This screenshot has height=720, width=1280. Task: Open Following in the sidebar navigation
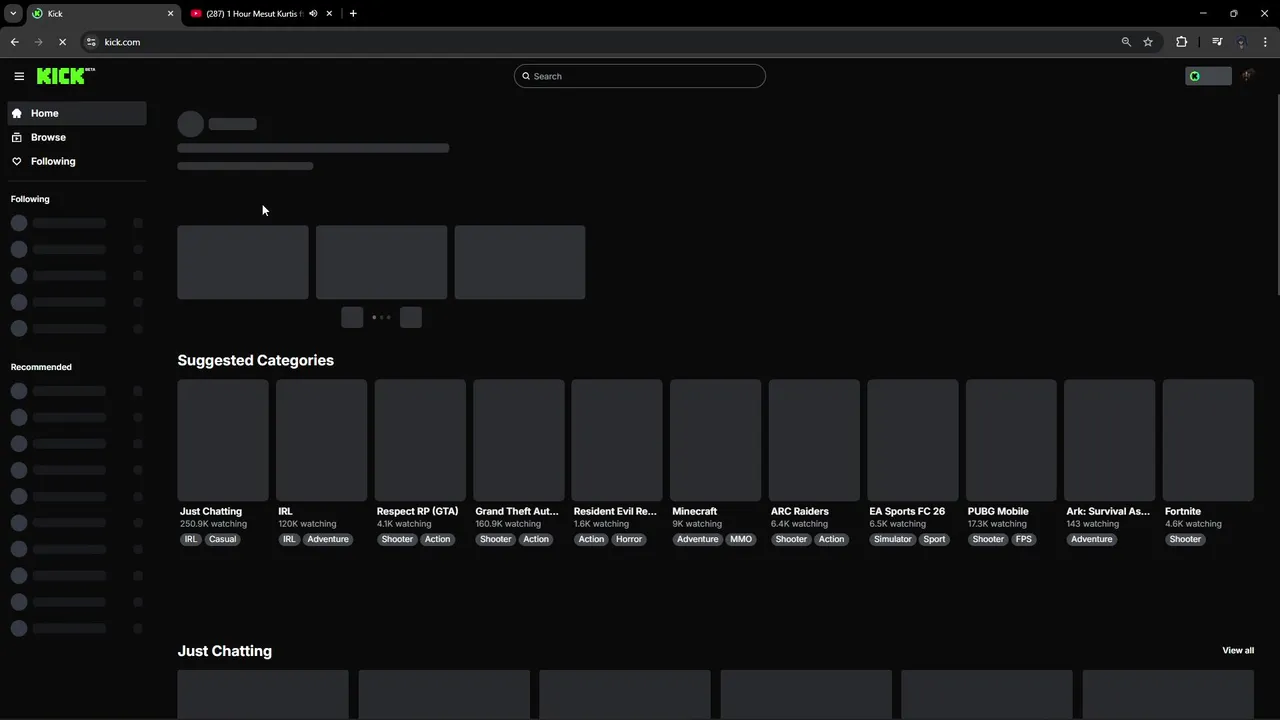(x=77, y=161)
